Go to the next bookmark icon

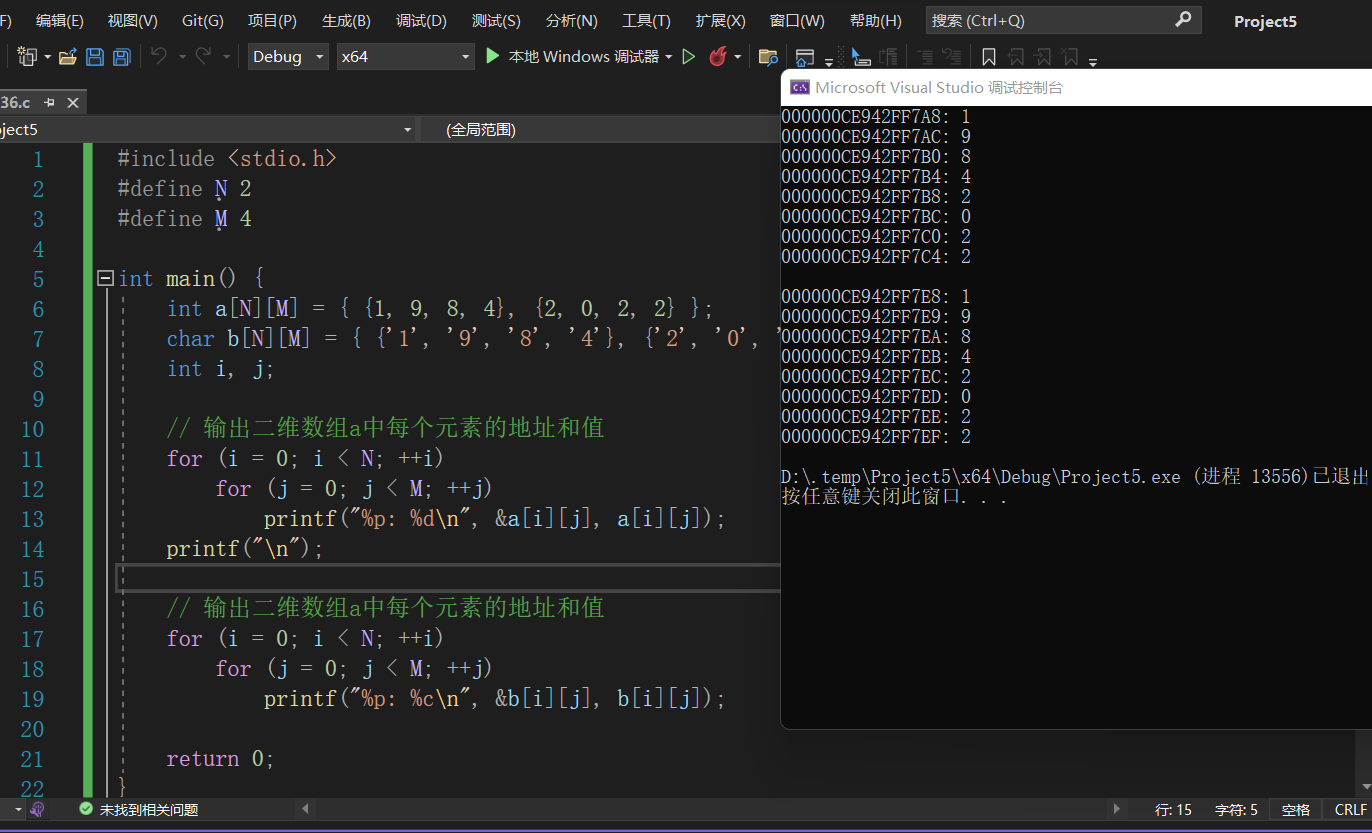point(1043,57)
